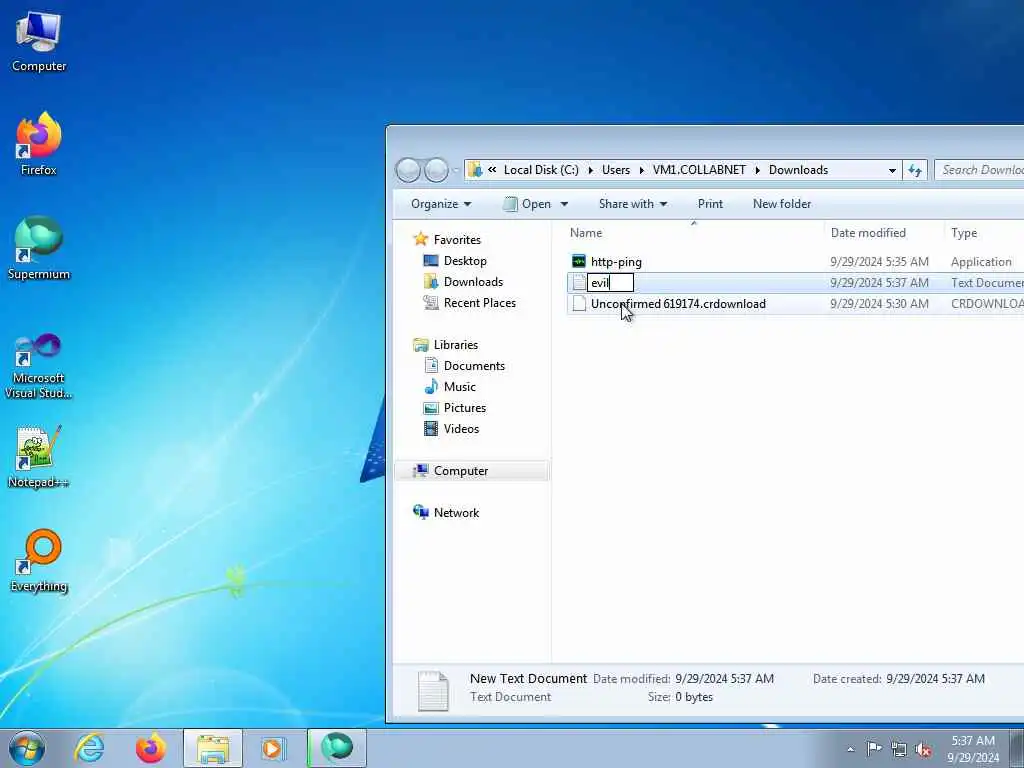Screen dimensions: 1024x768
Task: Click the CRDOWNLOAD type cell
Action: pyautogui.click(x=987, y=304)
